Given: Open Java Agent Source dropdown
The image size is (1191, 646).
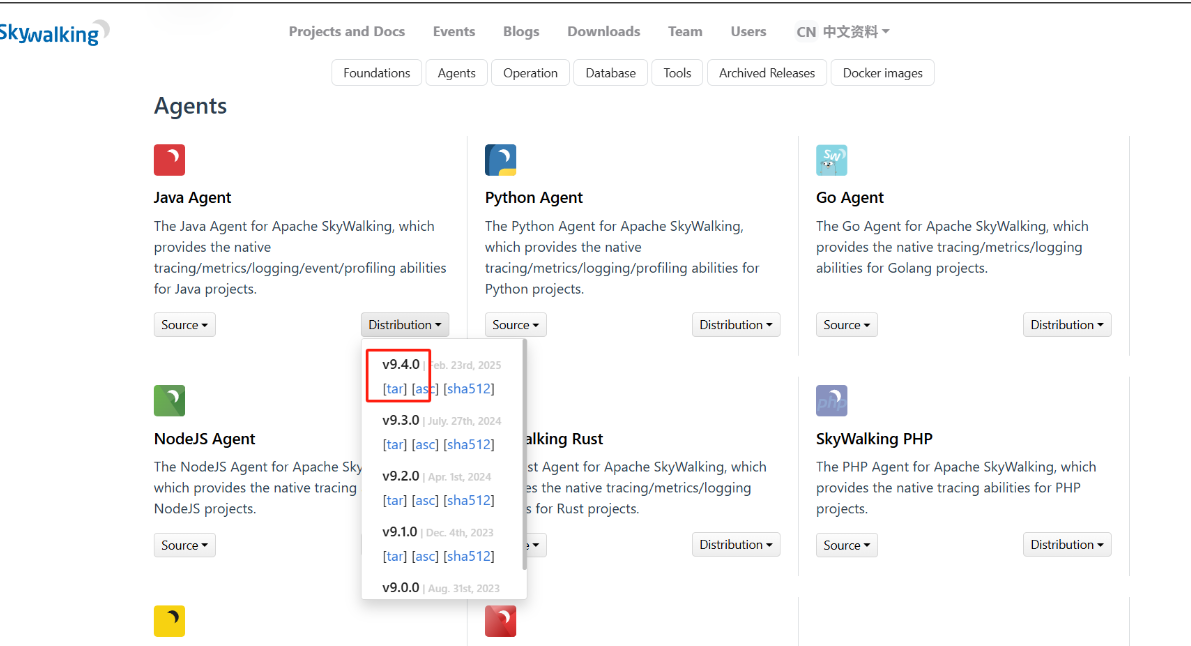Looking at the screenshot, I should pos(185,325).
